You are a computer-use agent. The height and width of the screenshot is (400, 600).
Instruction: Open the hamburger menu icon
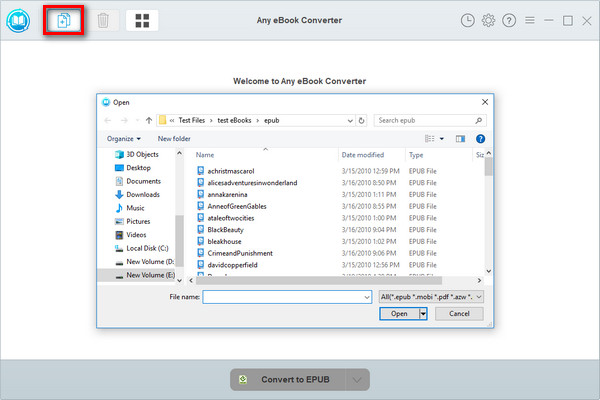coord(530,20)
